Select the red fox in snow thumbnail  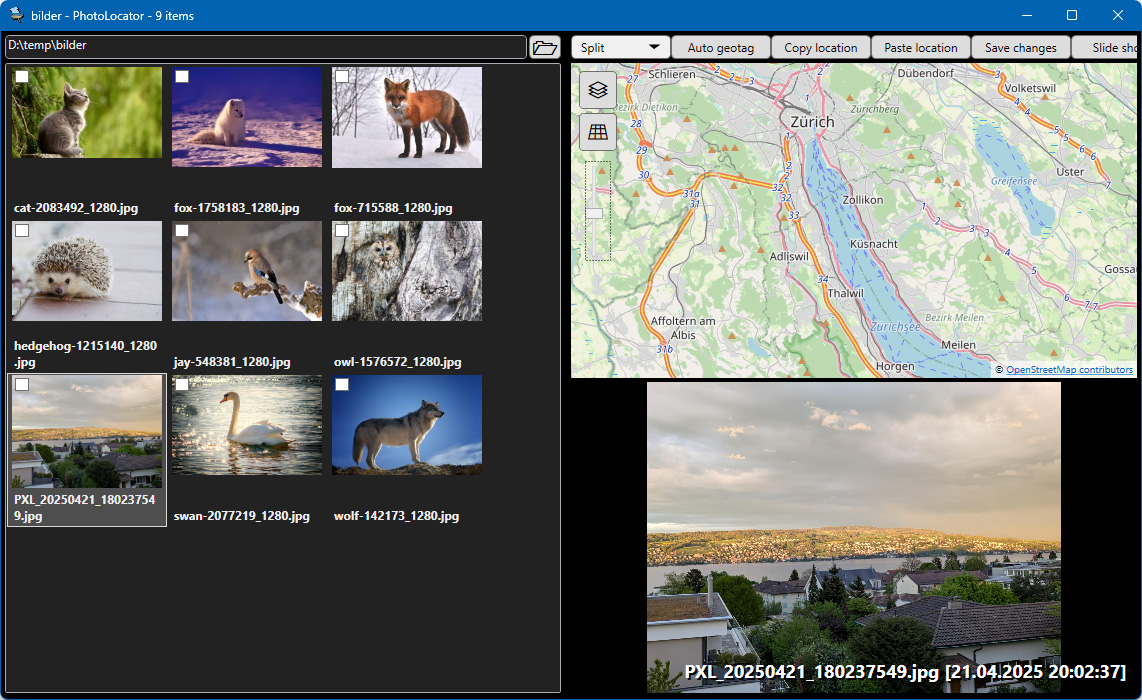(x=407, y=117)
